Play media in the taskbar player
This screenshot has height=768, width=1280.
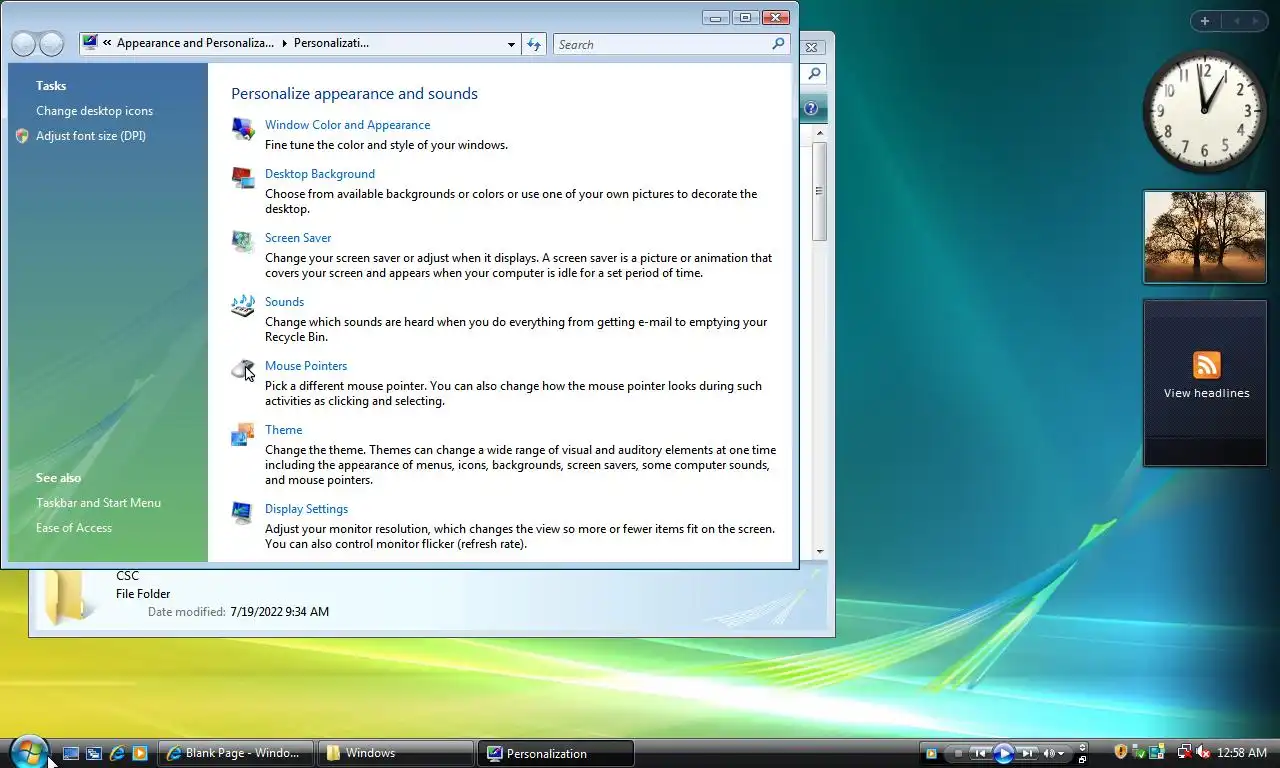(1004, 753)
